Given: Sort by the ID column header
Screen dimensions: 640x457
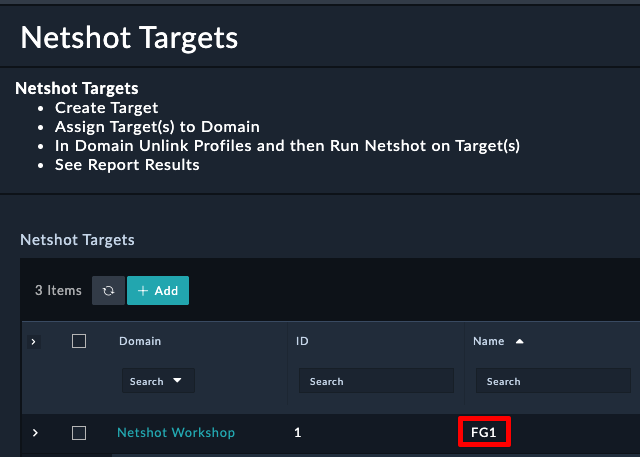Looking at the screenshot, I should (x=302, y=341).
